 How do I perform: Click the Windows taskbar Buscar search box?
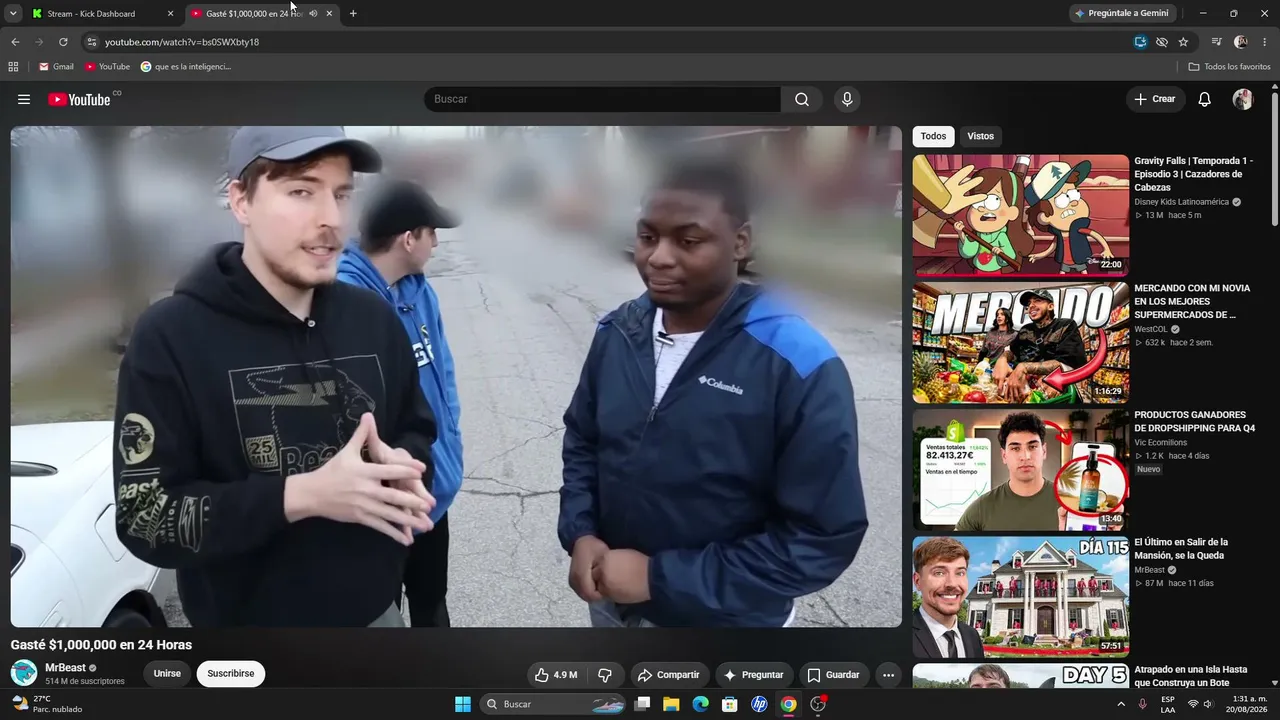pos(553,704)
